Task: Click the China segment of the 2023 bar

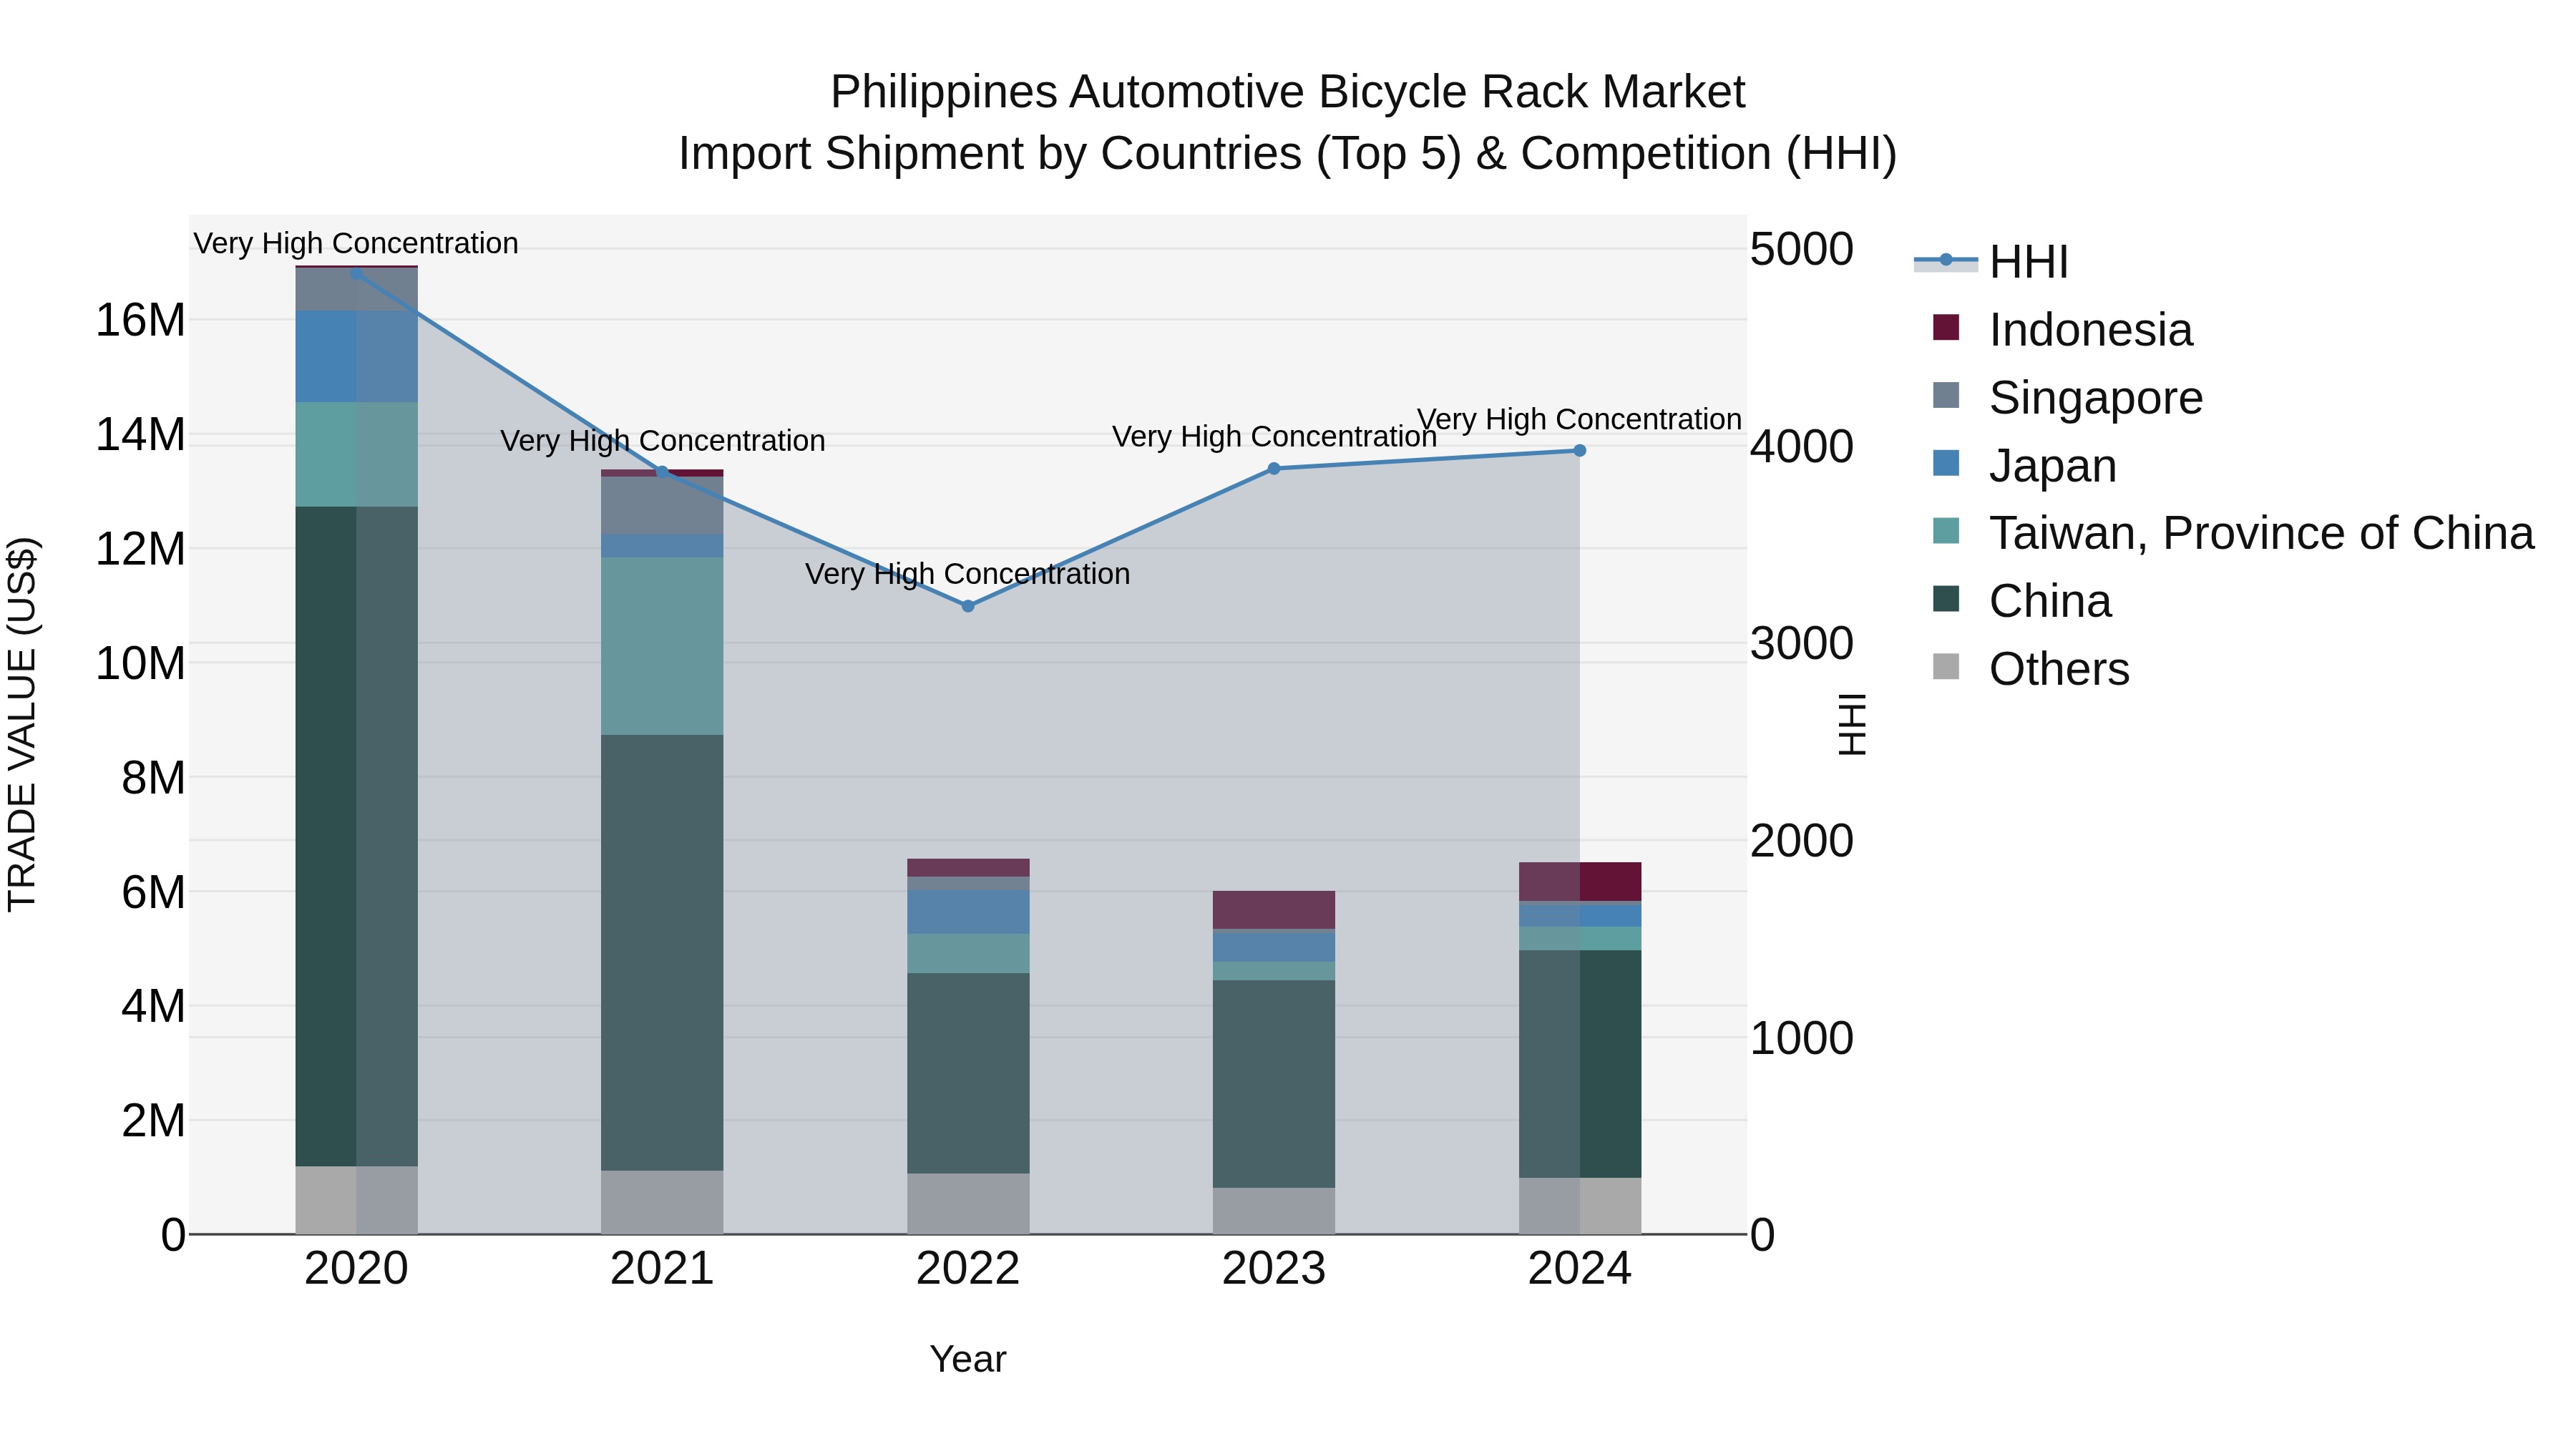Action: [1274, 1084]
